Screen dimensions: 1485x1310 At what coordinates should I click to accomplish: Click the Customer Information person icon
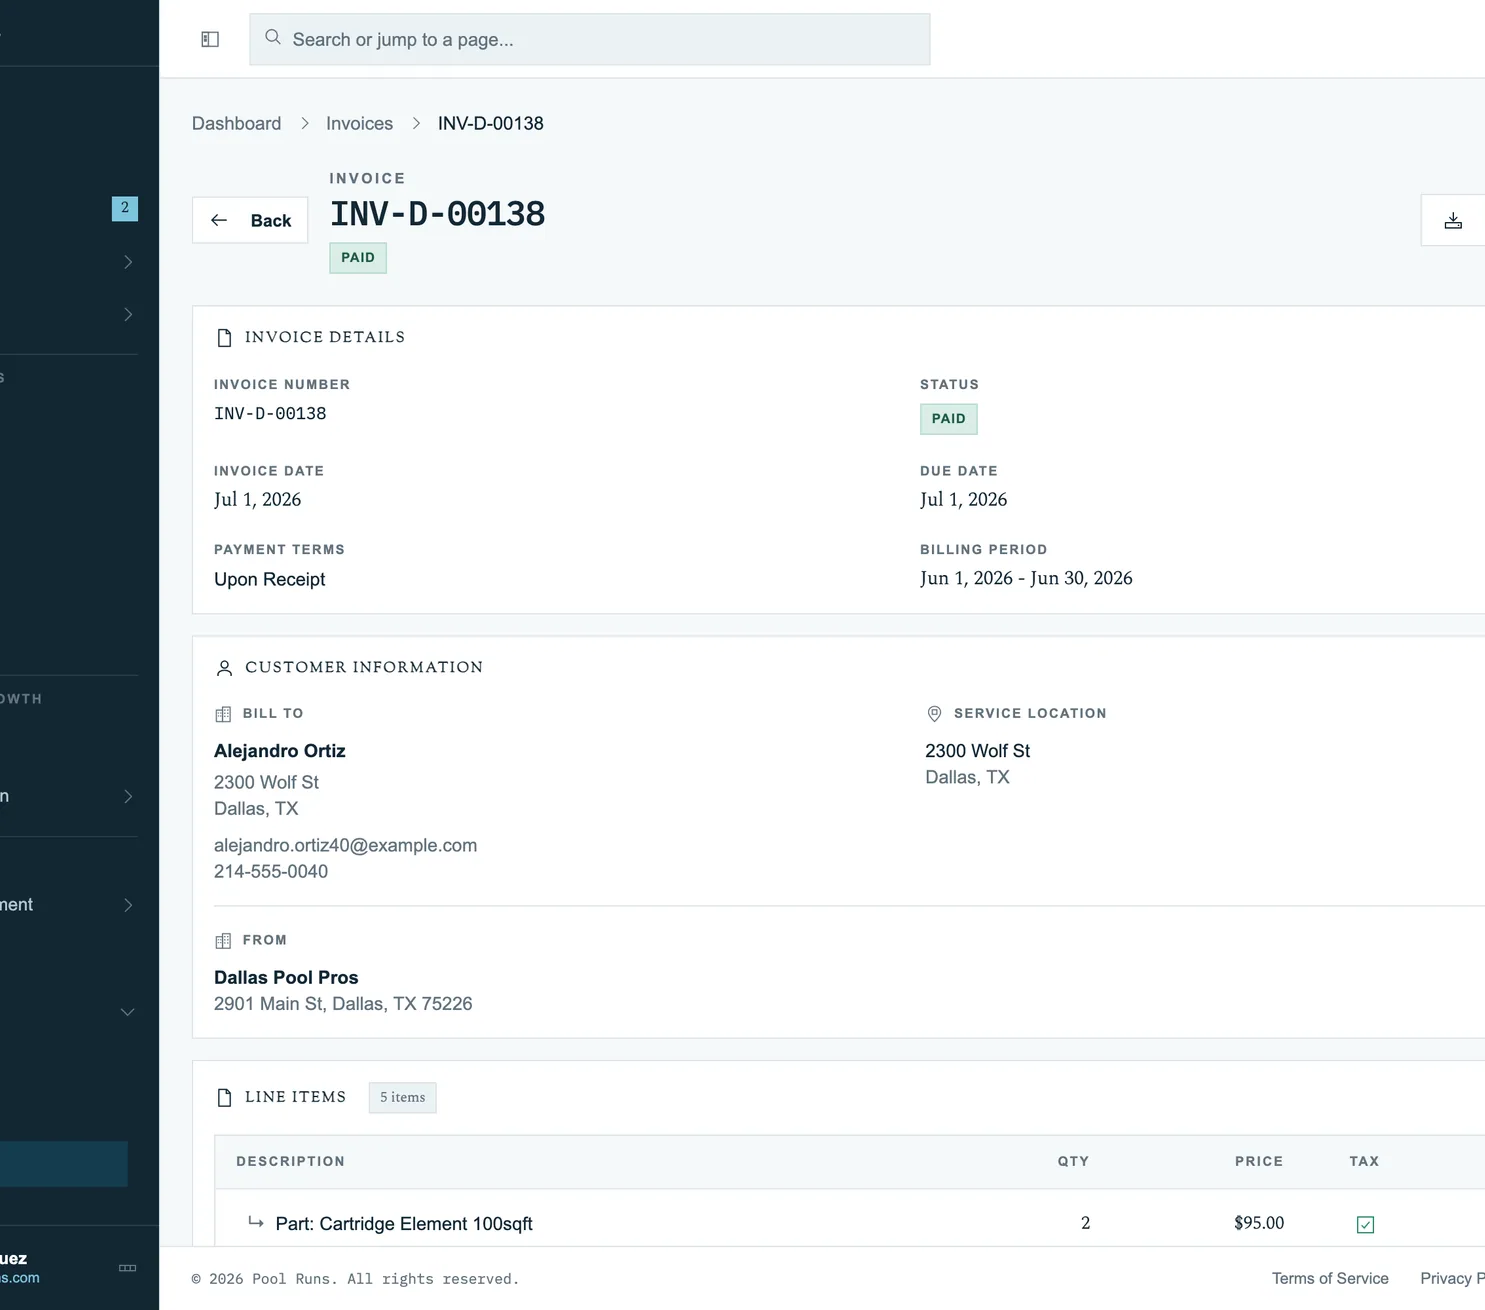pos(224,668)
